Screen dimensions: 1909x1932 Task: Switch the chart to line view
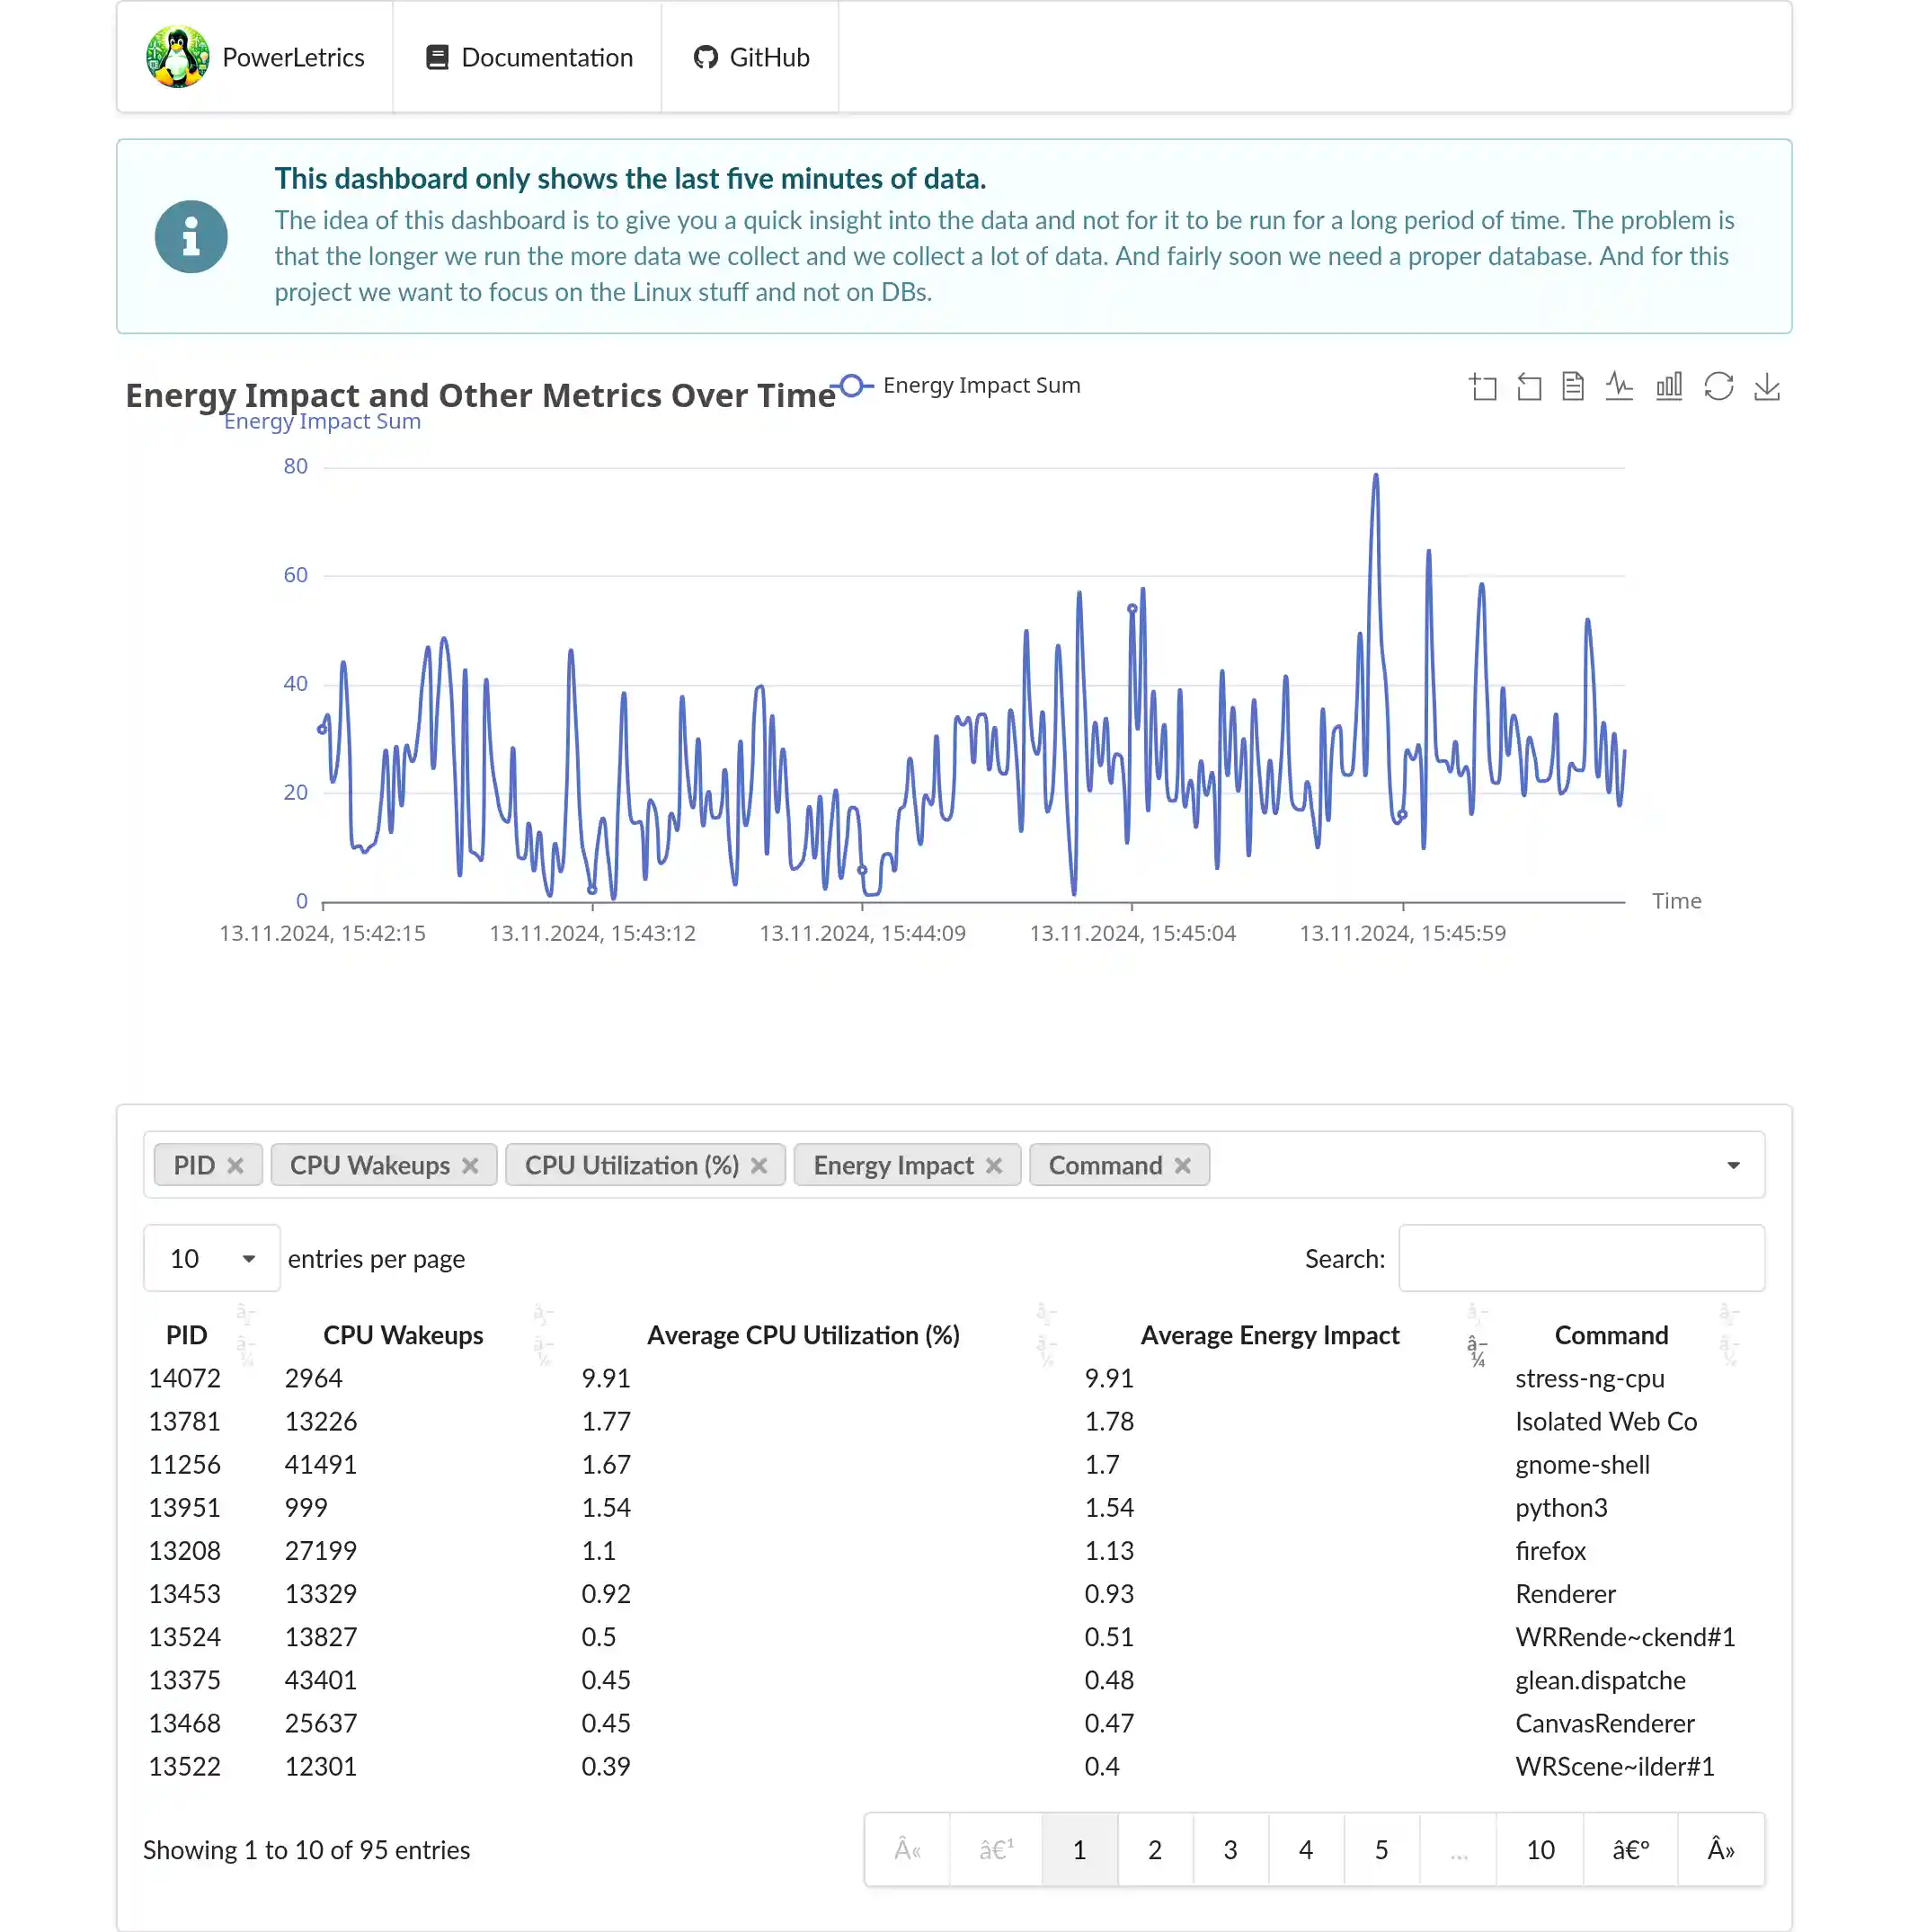point(1620,387)
